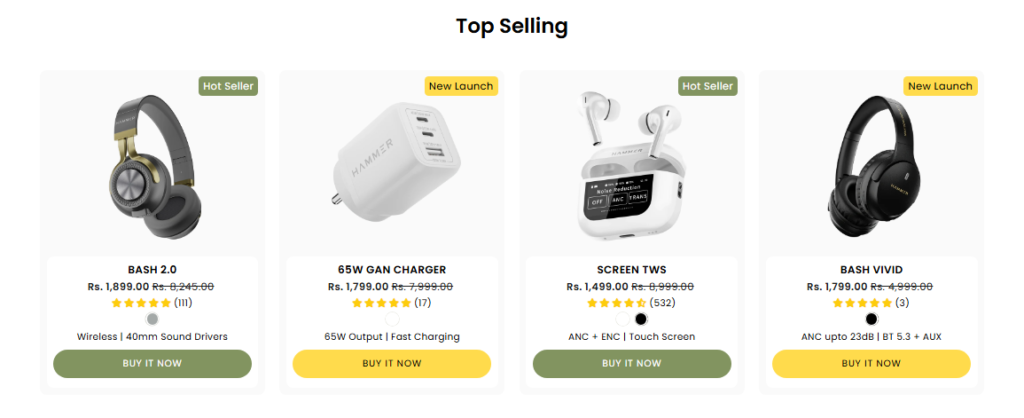1024x418 pixels.
Task: Choose the black color swatch for Bash Vivid
Action: coord(871,319)
